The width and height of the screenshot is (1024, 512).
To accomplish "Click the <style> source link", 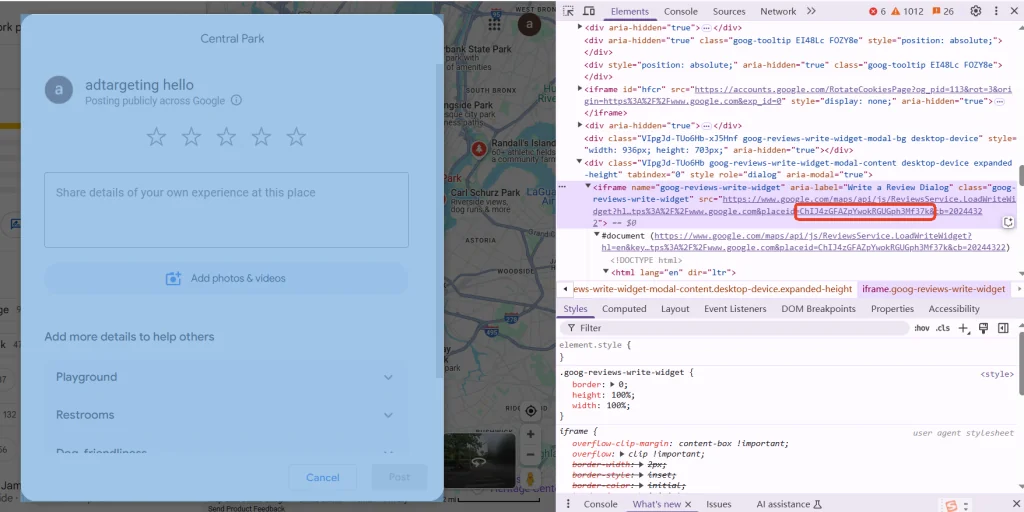I will pos(997,374).
